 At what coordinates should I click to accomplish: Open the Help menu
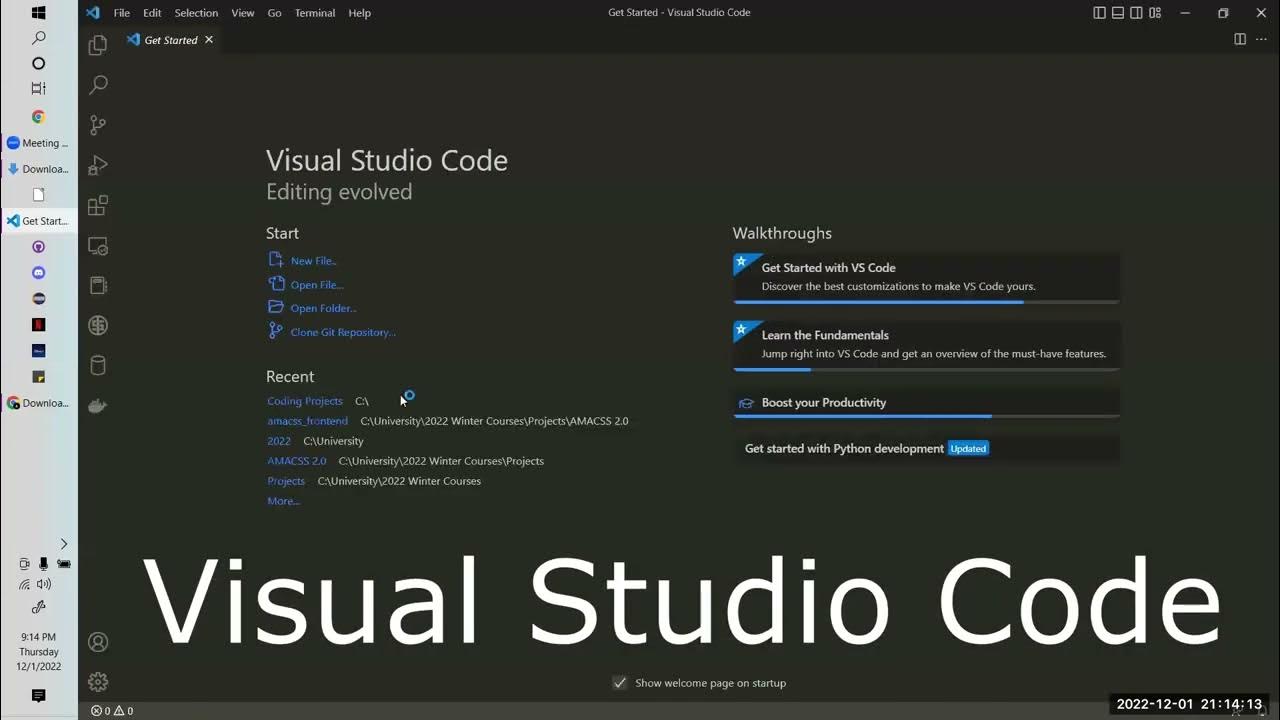(359, 13)
